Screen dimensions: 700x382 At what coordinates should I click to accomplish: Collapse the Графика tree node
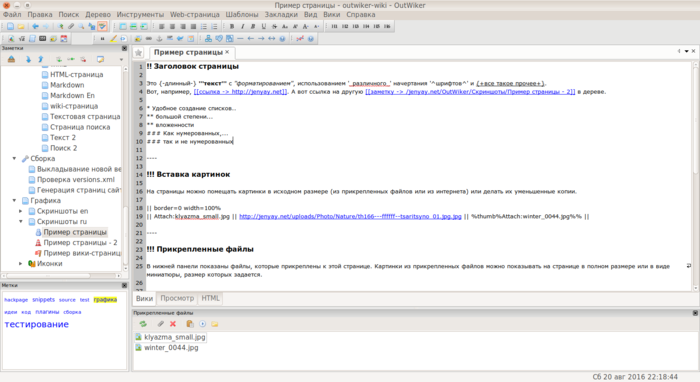tap(14, 200)
